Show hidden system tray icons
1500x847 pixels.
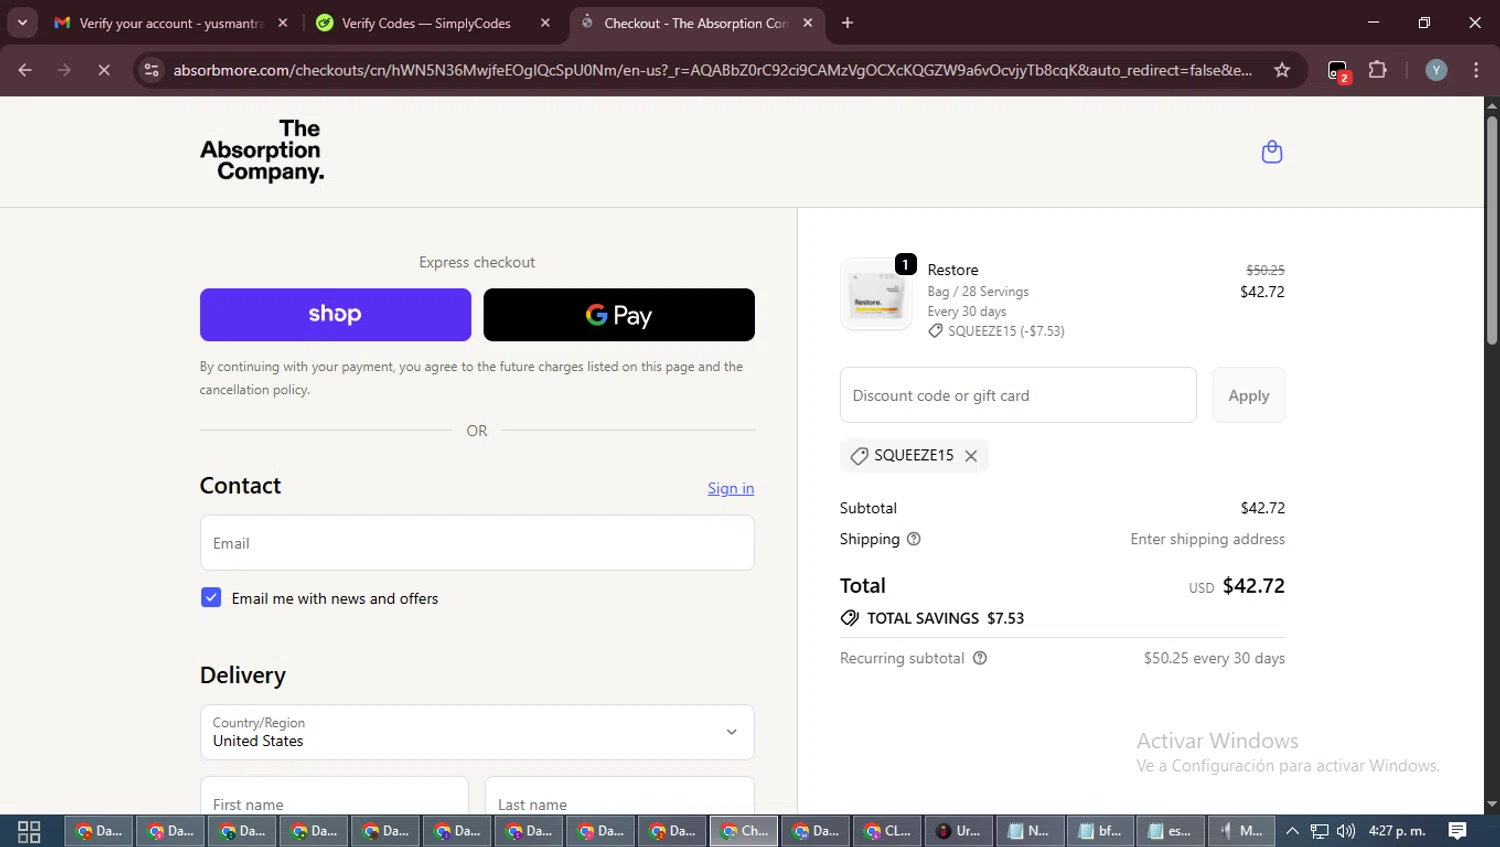(x=1292, y=831)
